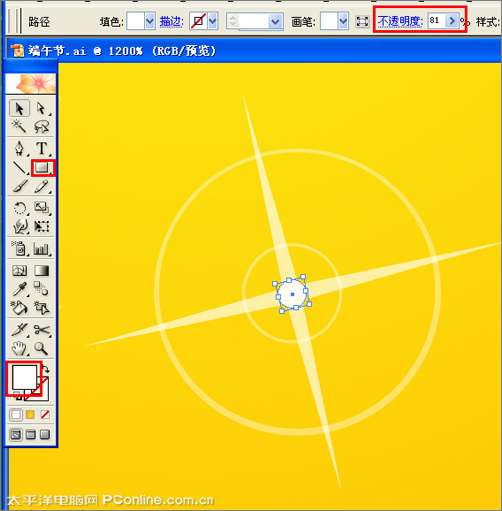Switch to full screen mode with menu bar
Viewport: 502px width, 511px height.
click(30, 434)
